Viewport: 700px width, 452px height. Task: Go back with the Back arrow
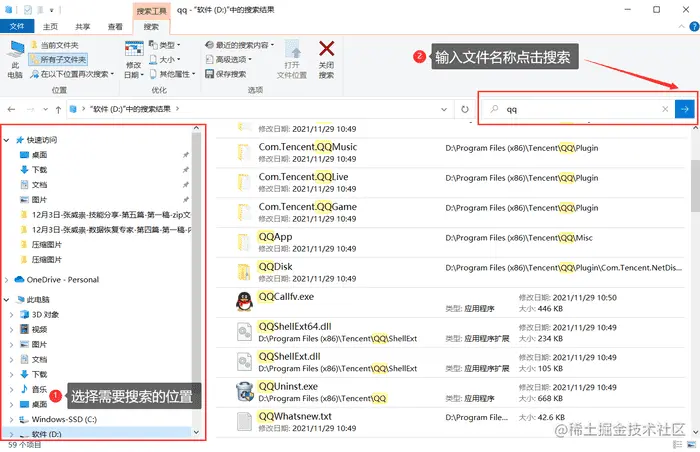12,109
